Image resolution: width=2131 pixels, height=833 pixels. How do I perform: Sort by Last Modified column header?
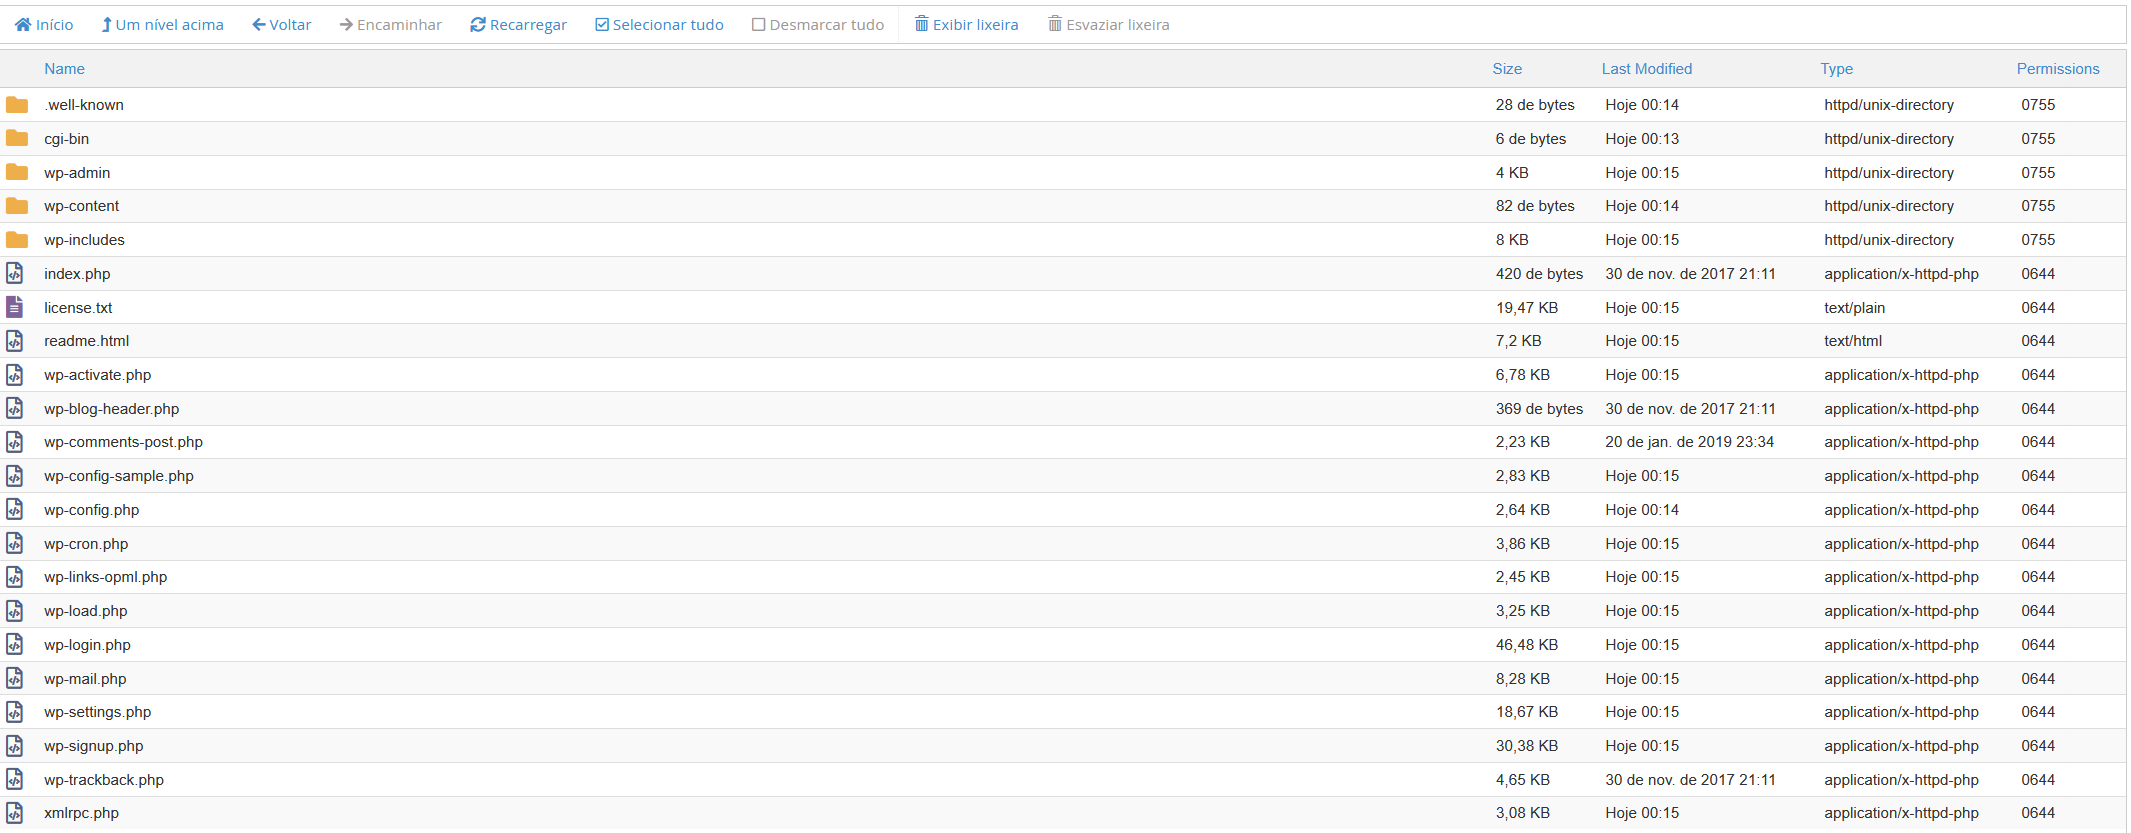click(1646, 69)
